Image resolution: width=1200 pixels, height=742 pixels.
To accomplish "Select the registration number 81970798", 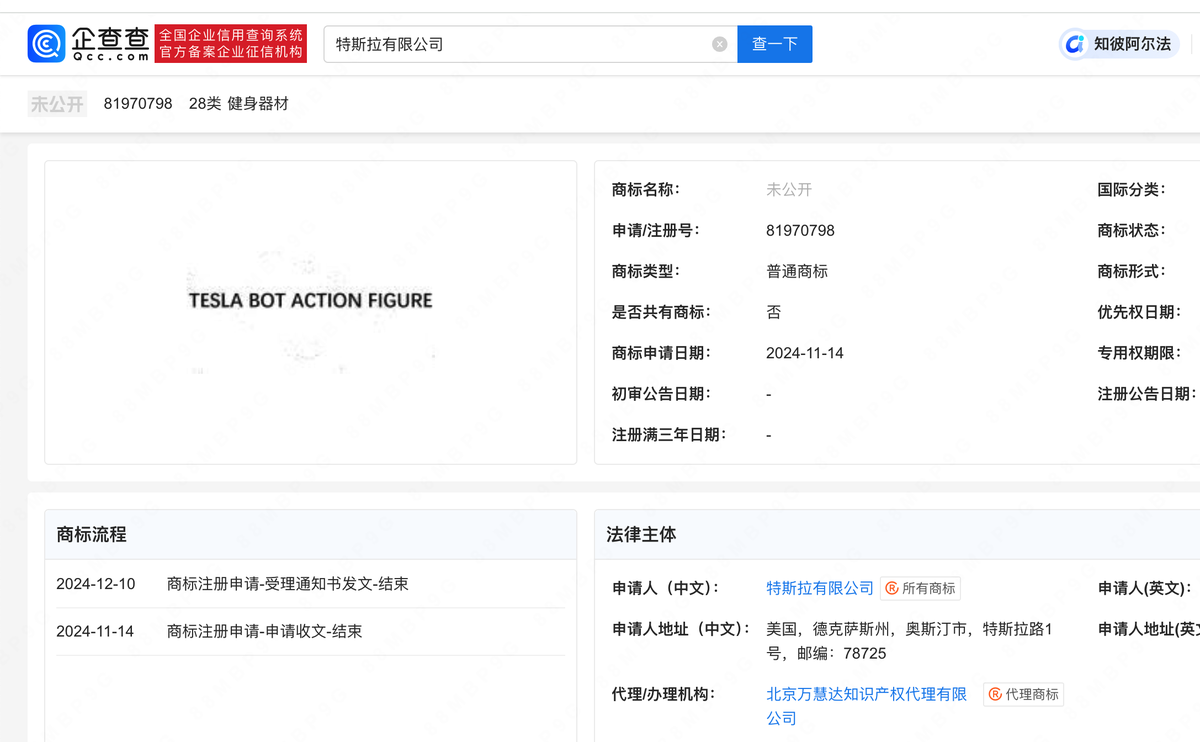I will [140, 103].
